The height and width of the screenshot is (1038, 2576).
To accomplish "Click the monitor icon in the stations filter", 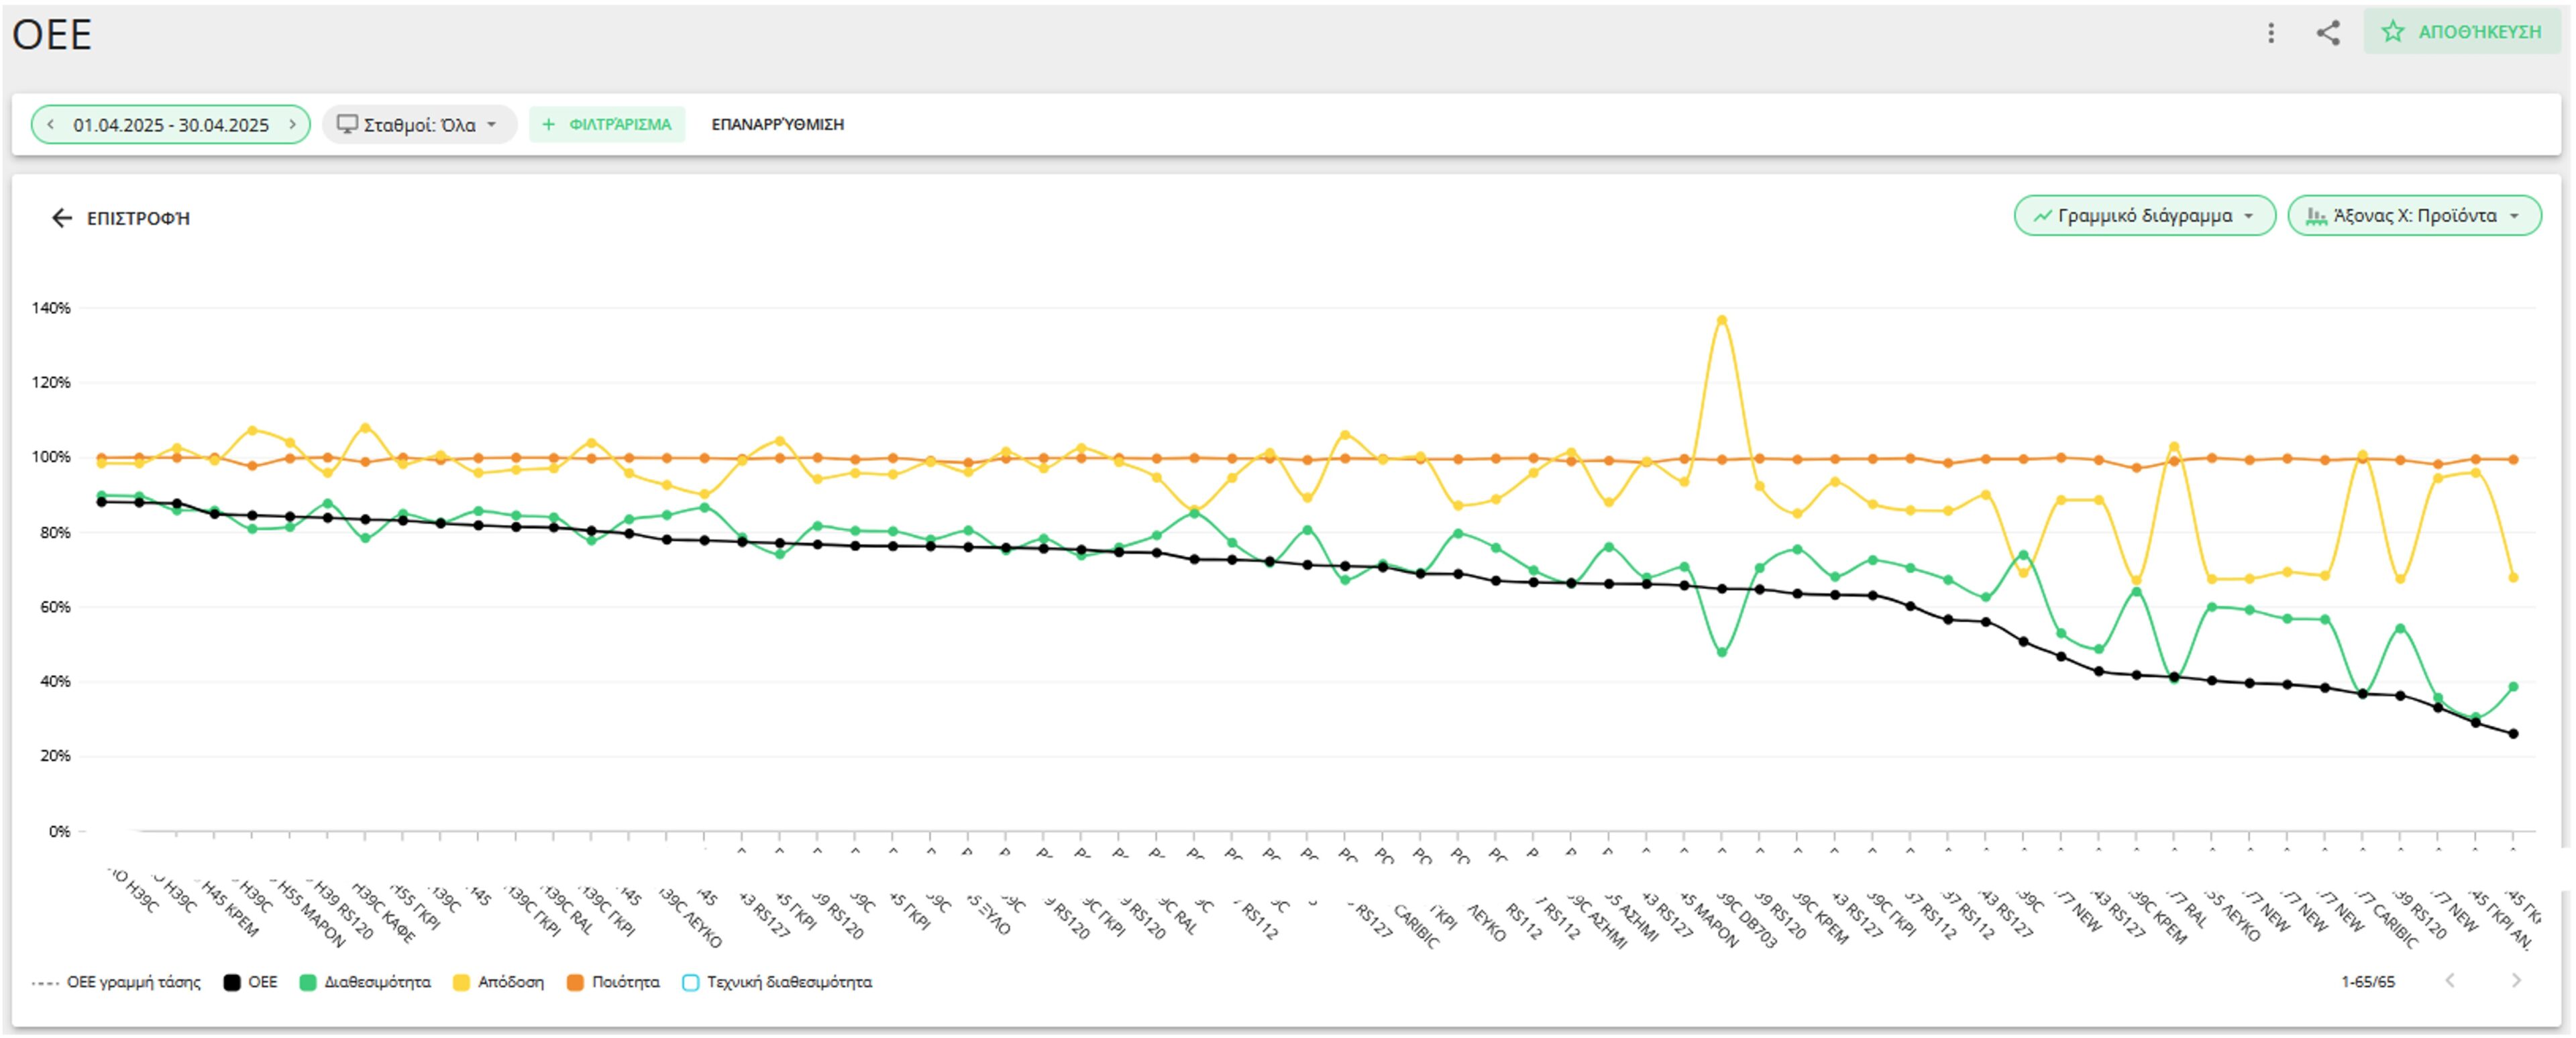I will [x=347, y=124].
